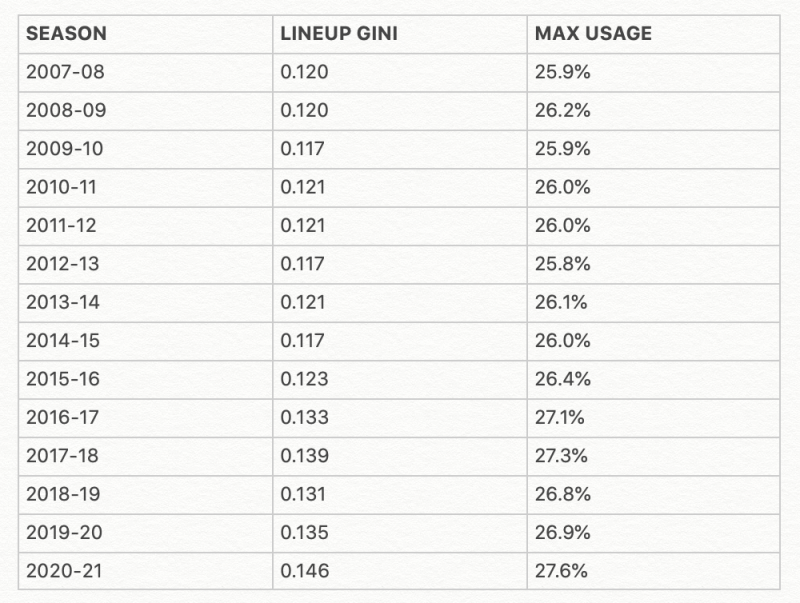Click the 2019-20 season cell

65,533
